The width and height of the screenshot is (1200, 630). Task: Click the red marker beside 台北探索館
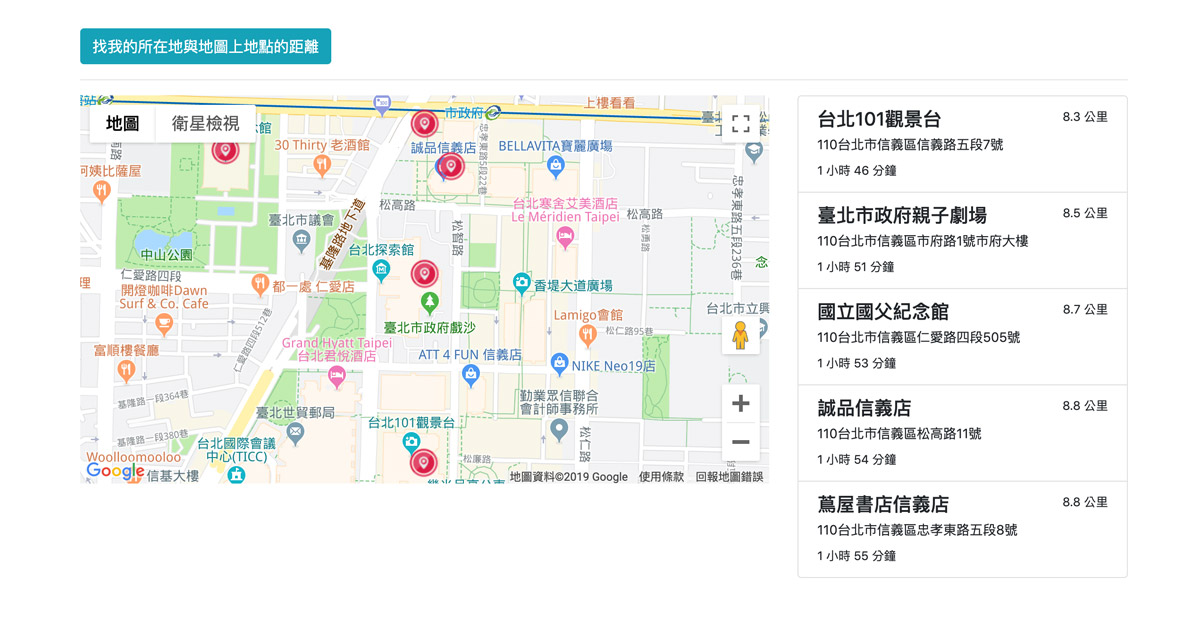pyautogui.click(x=424, y=273)
